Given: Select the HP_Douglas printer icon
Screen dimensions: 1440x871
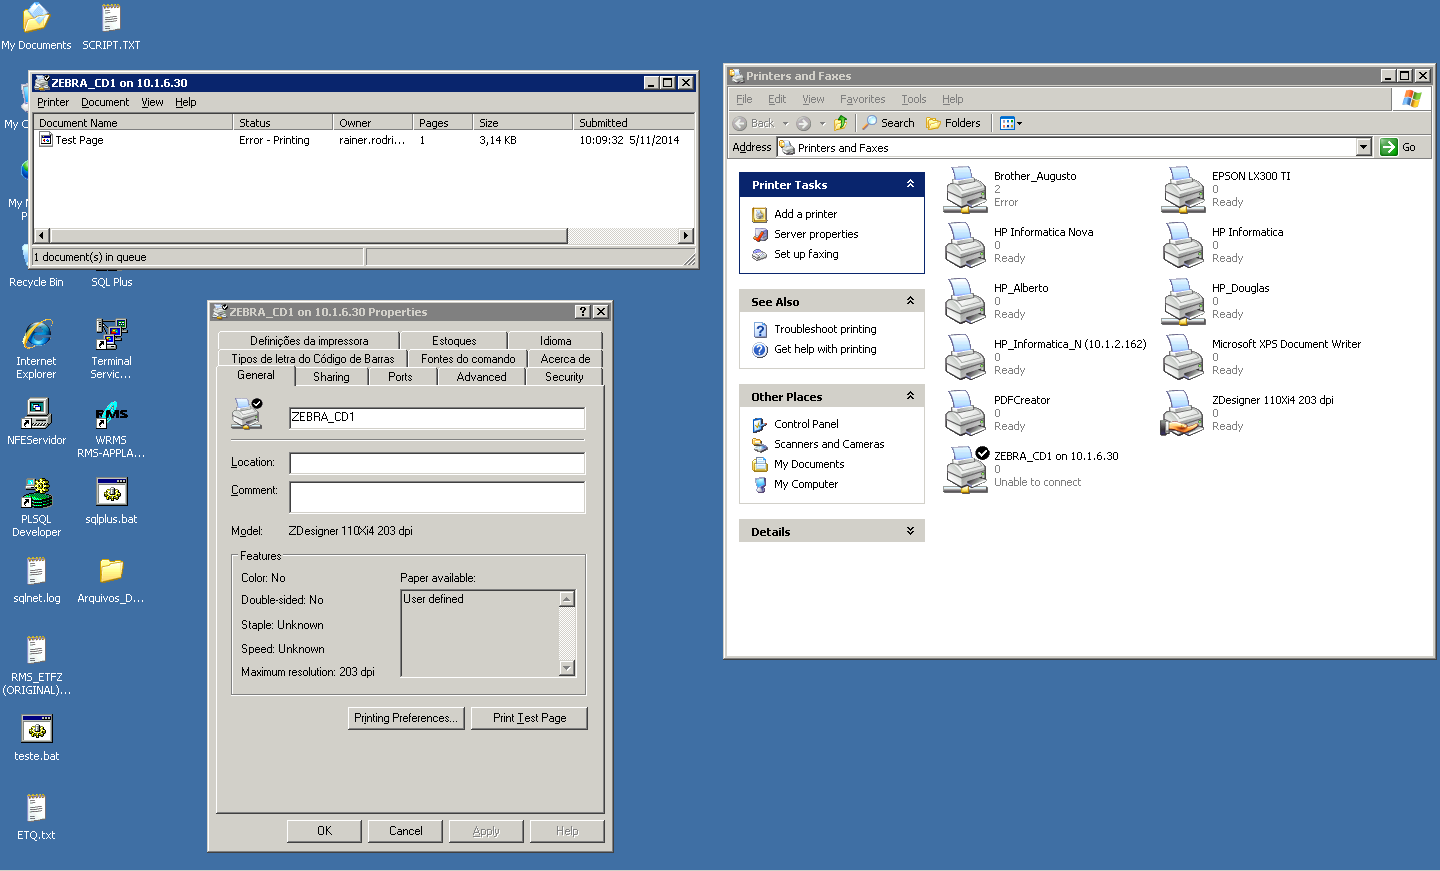Looking at the screenshot, I should (x=1184, y=302).
